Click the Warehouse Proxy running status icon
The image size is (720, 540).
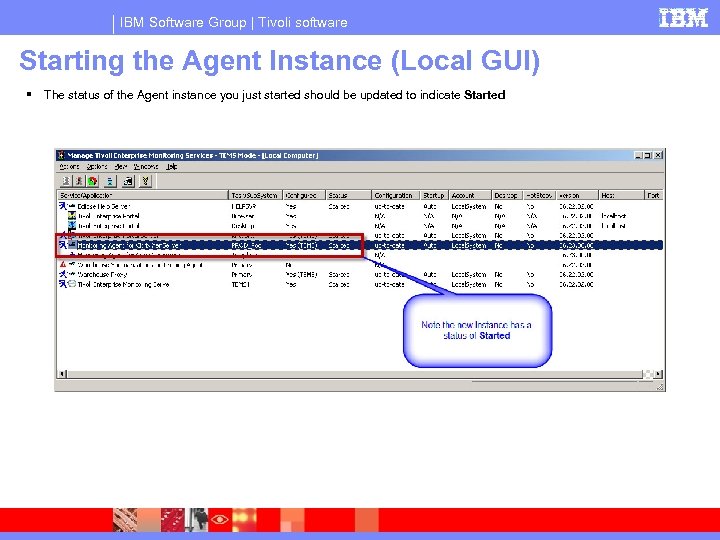tap(63, 274)
